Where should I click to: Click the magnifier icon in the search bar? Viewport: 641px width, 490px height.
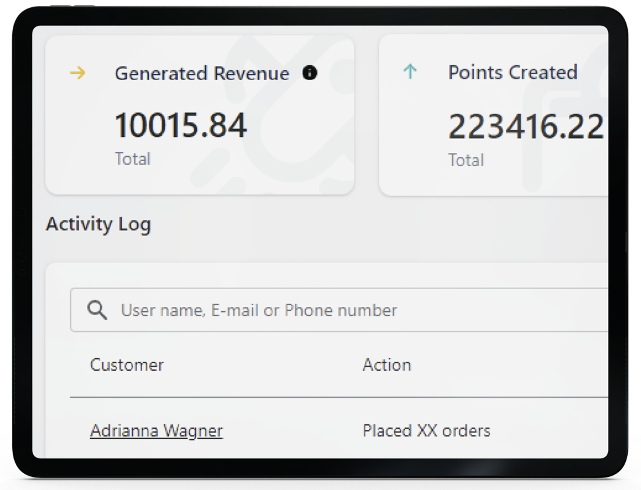pyautogui.click(x=97, y=310)
